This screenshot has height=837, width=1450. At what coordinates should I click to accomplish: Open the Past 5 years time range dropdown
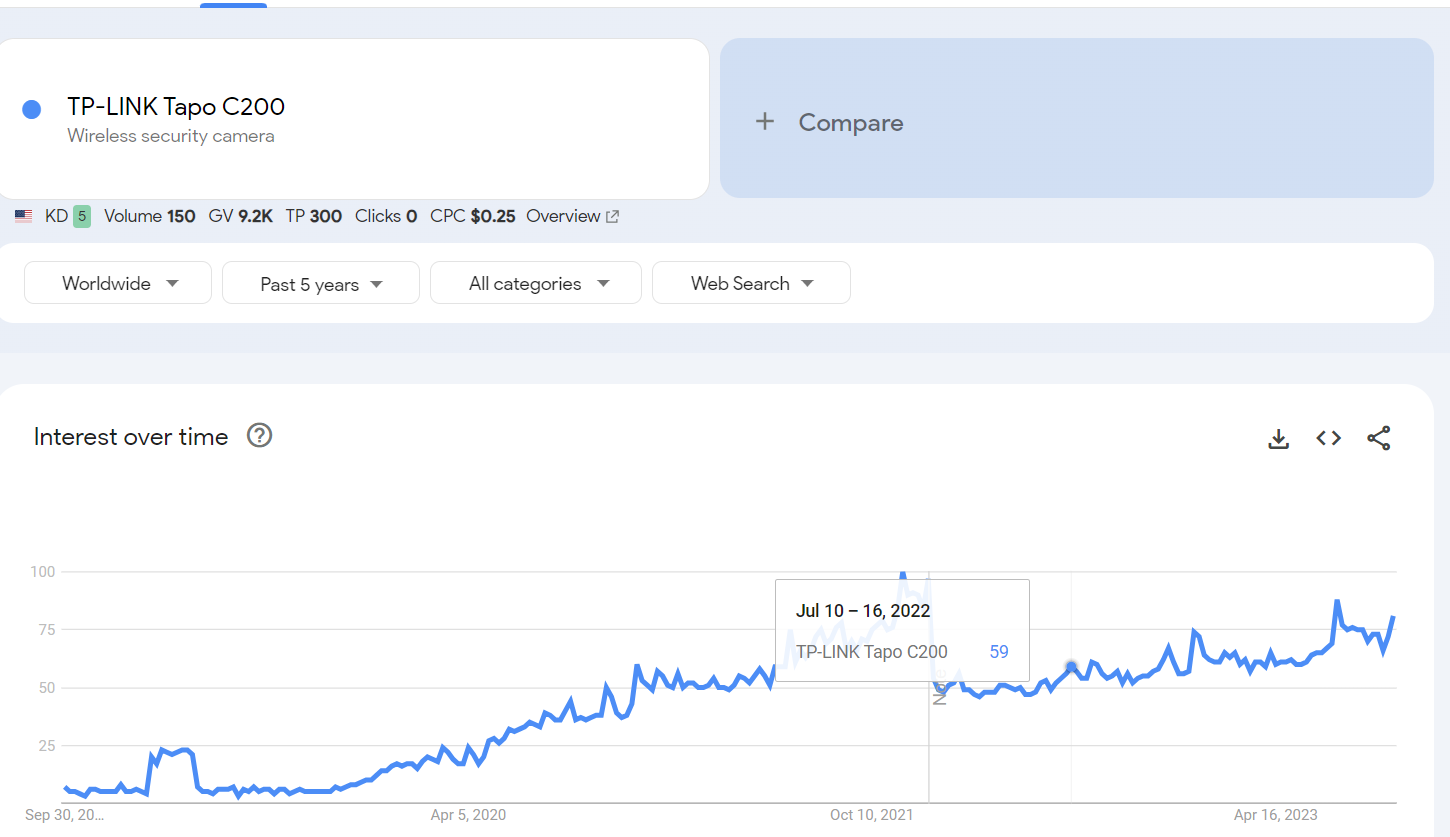point(321,283)
